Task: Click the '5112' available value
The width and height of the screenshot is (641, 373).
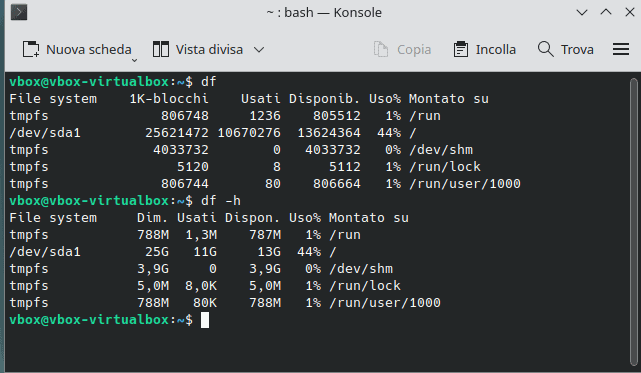Action: click(x=345, y=166)
